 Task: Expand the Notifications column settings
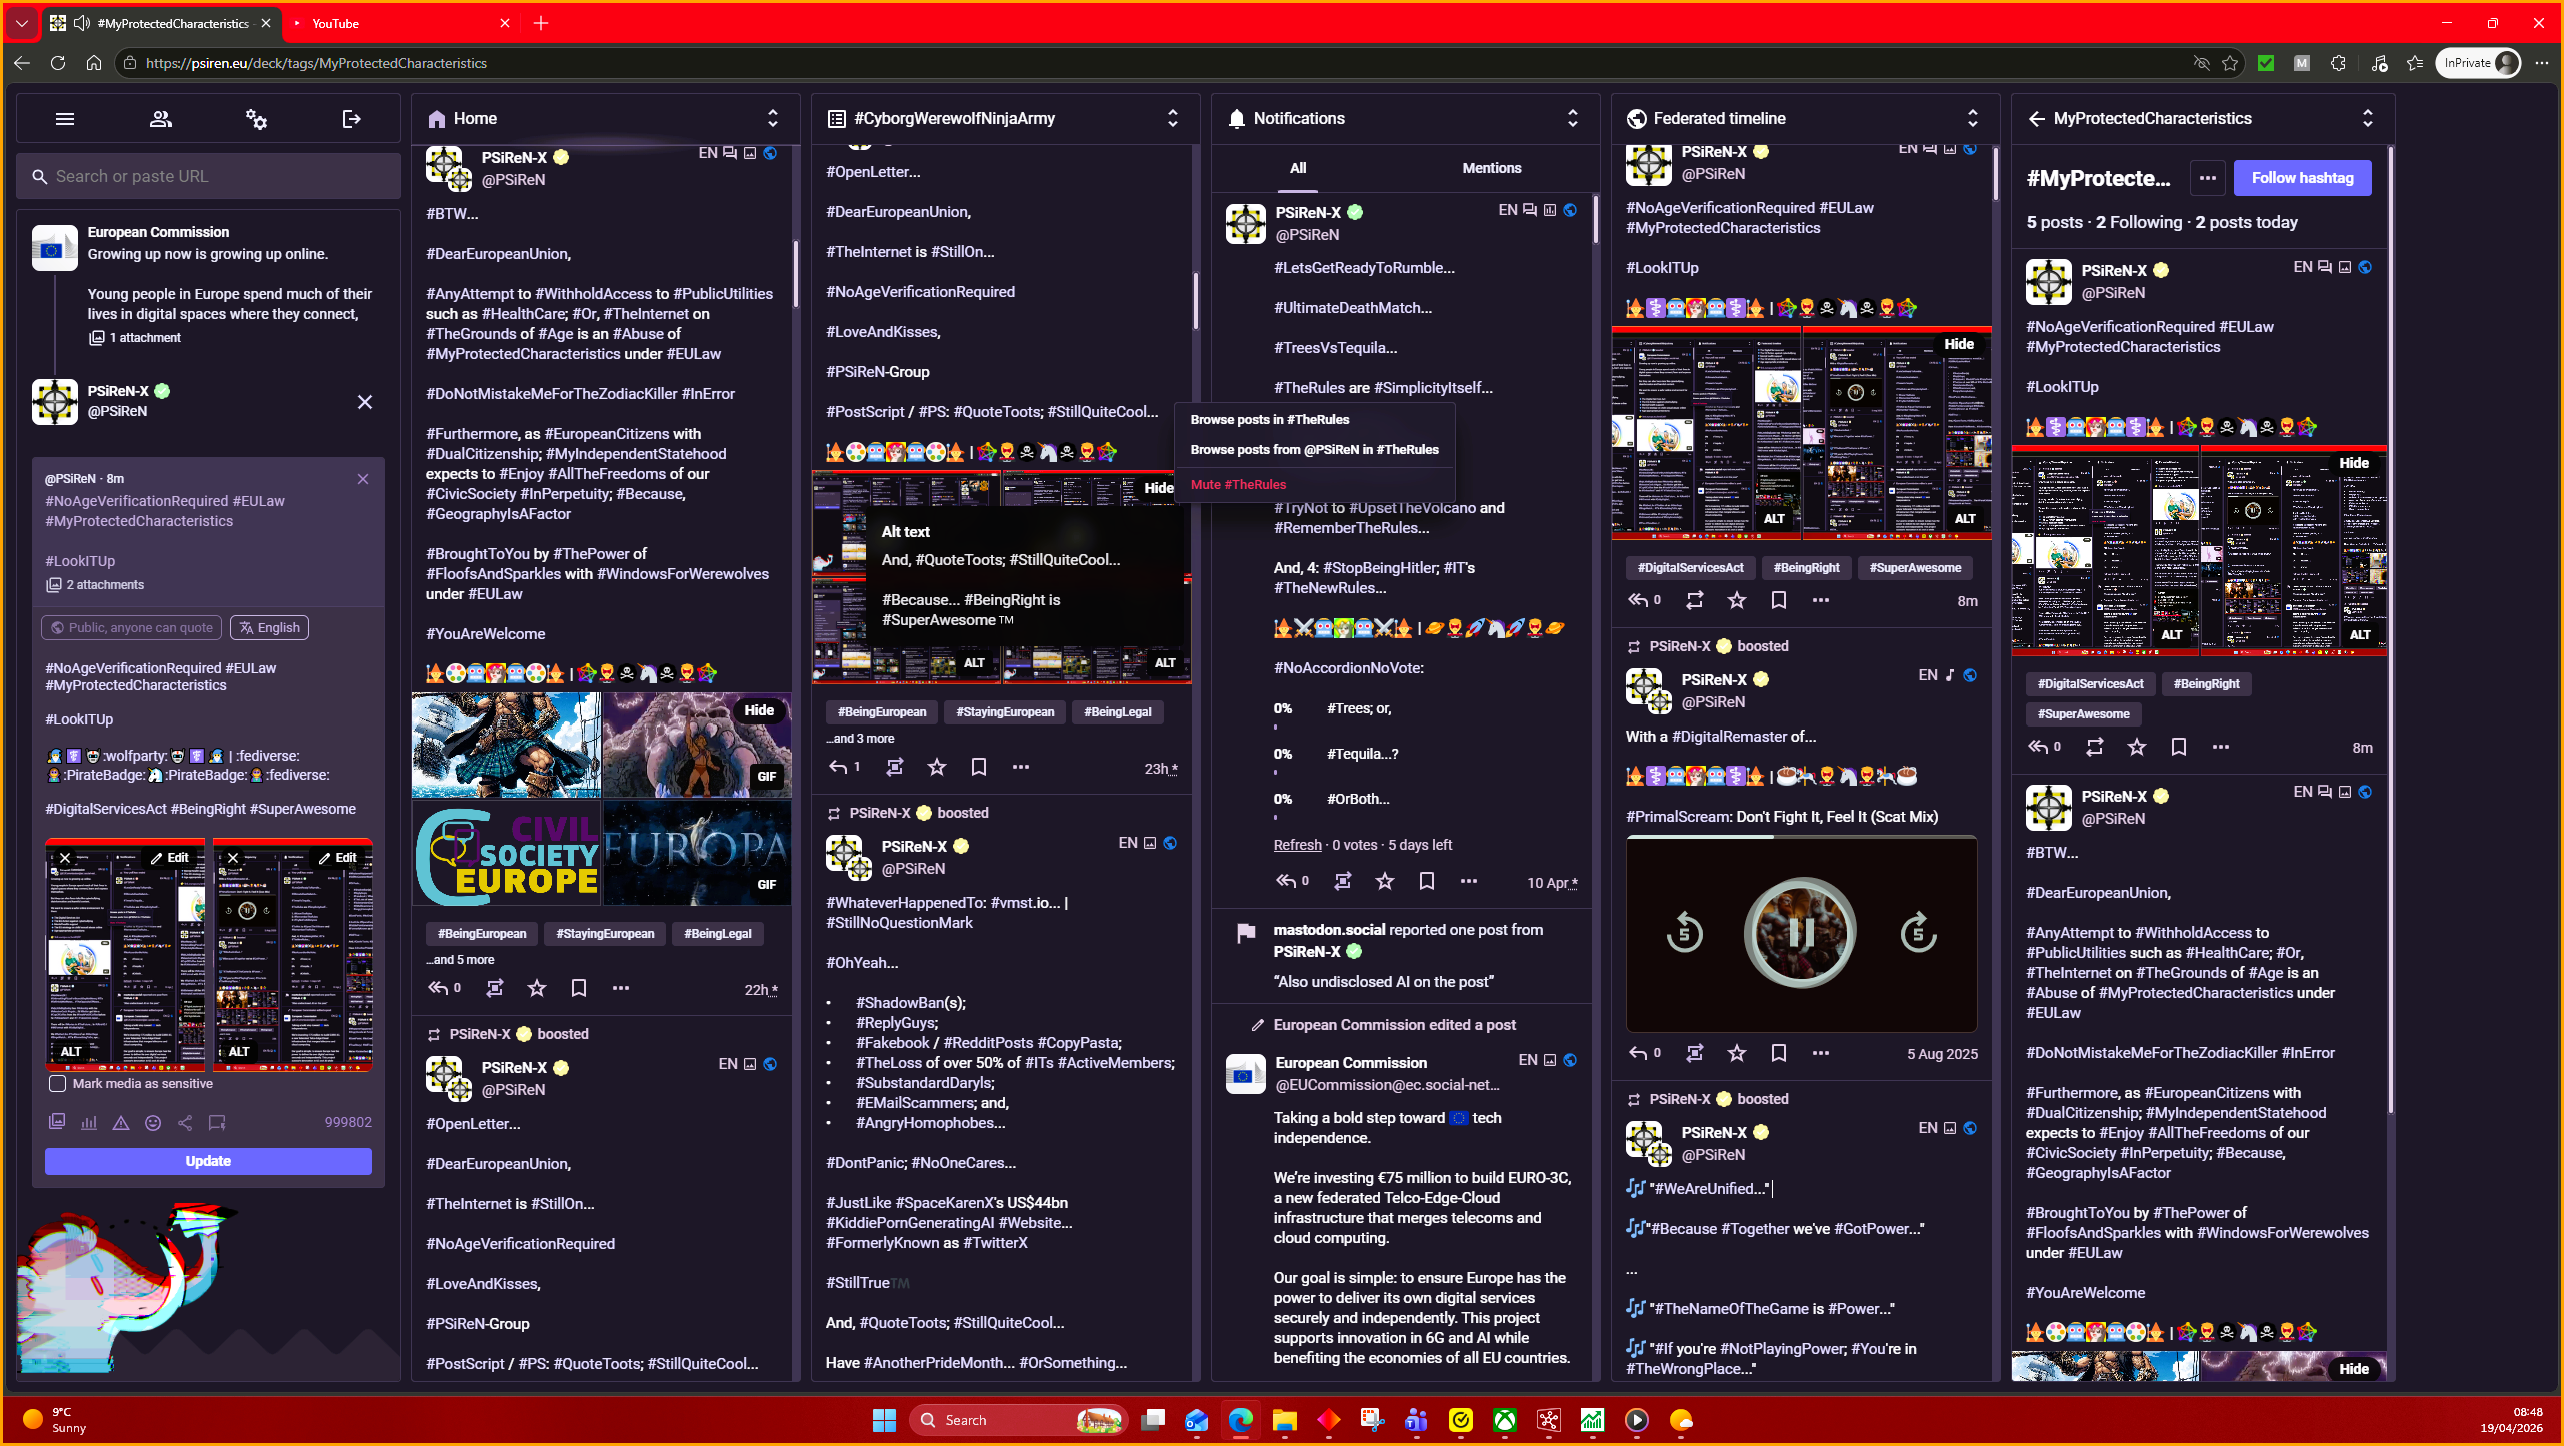1573,118
